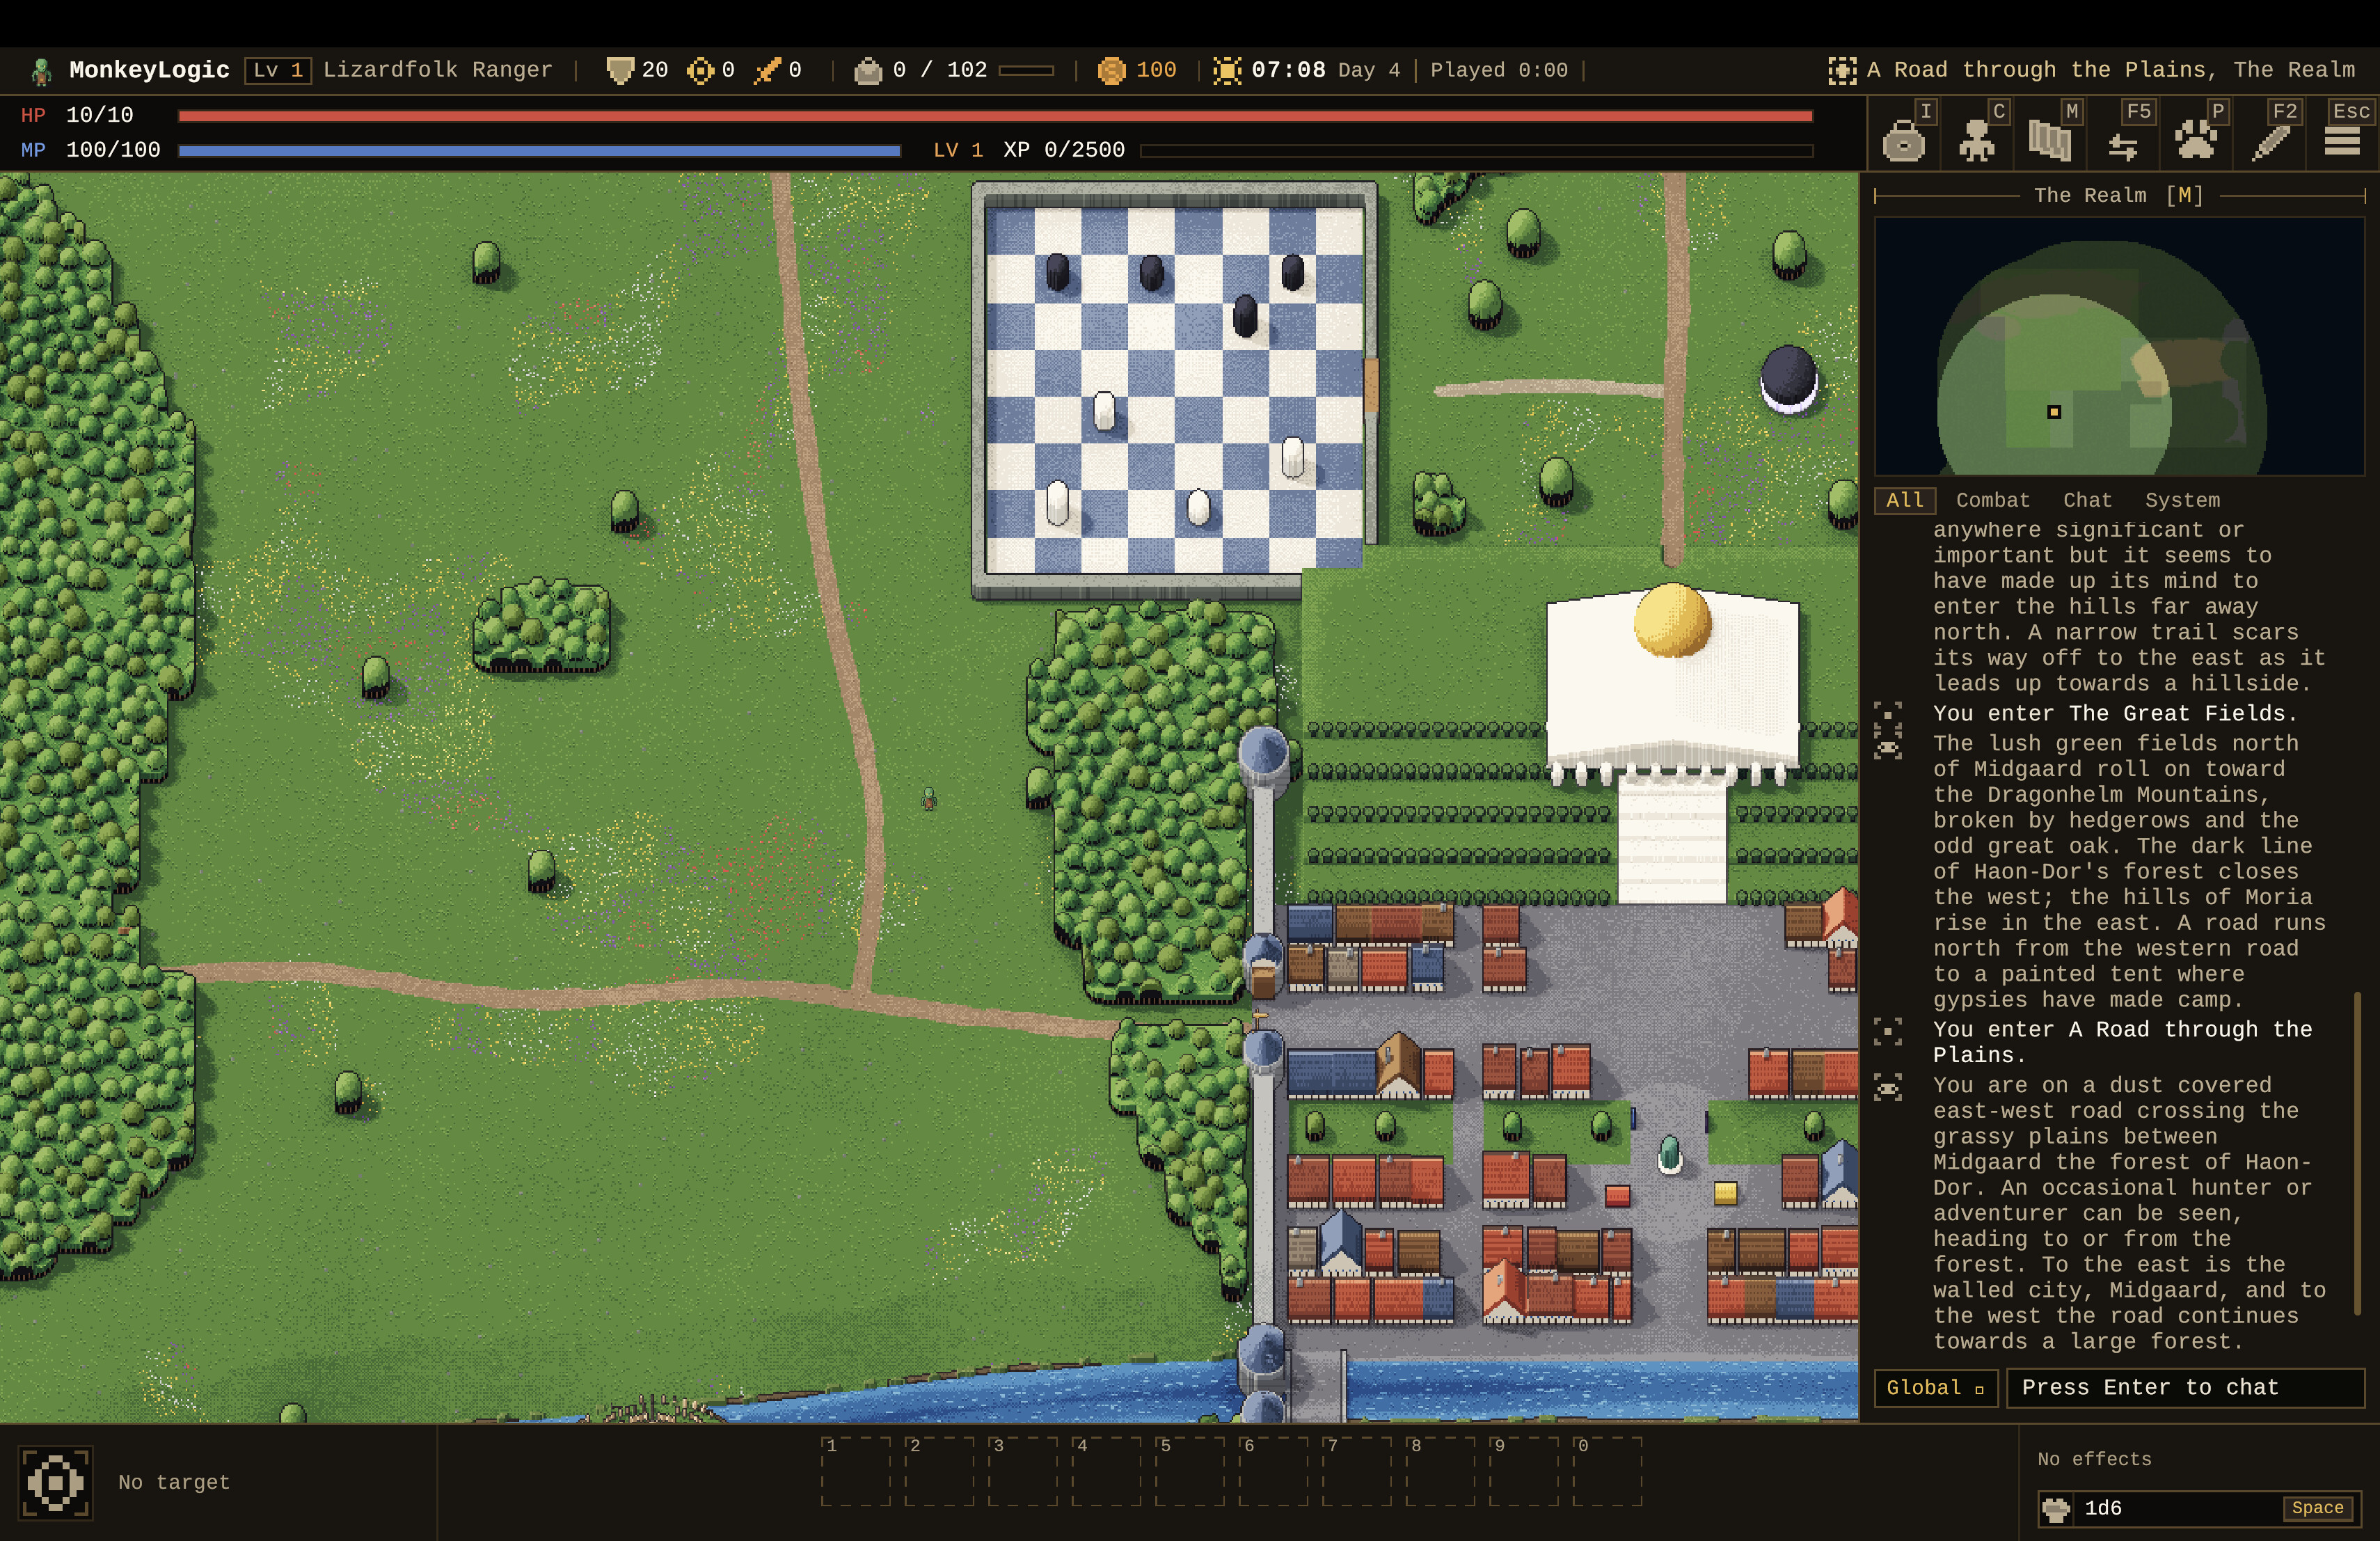Click the '07:08' game clock
The width and height of the screenshot is (2380, 1541).
(x=1288, y=70)
